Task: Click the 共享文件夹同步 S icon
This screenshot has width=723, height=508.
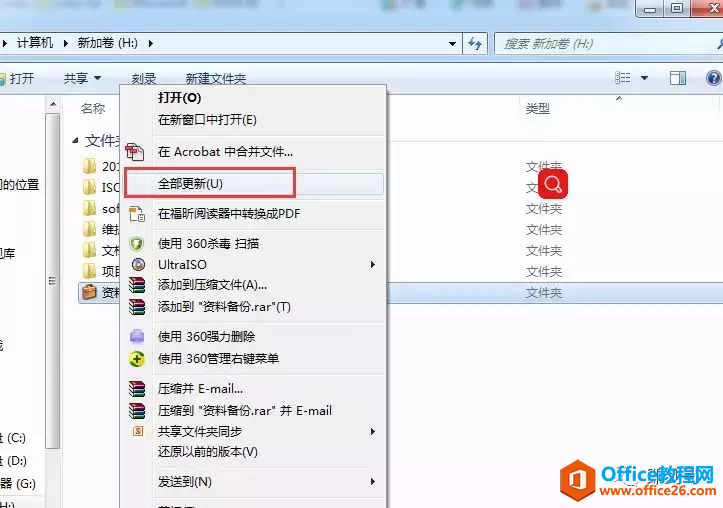Action: pos(138,431)
